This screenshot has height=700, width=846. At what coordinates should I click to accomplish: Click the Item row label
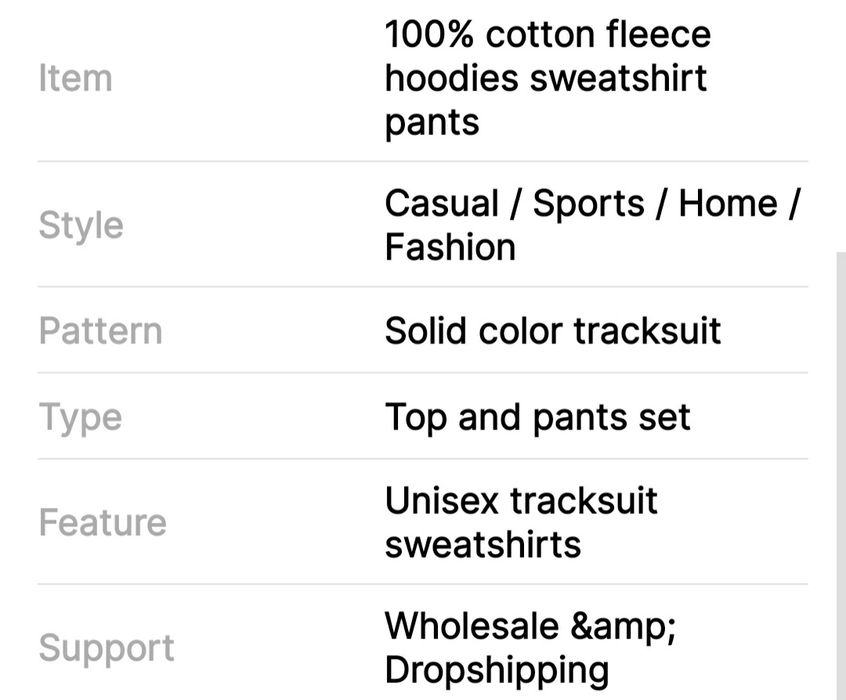click(x=75, y=78)
